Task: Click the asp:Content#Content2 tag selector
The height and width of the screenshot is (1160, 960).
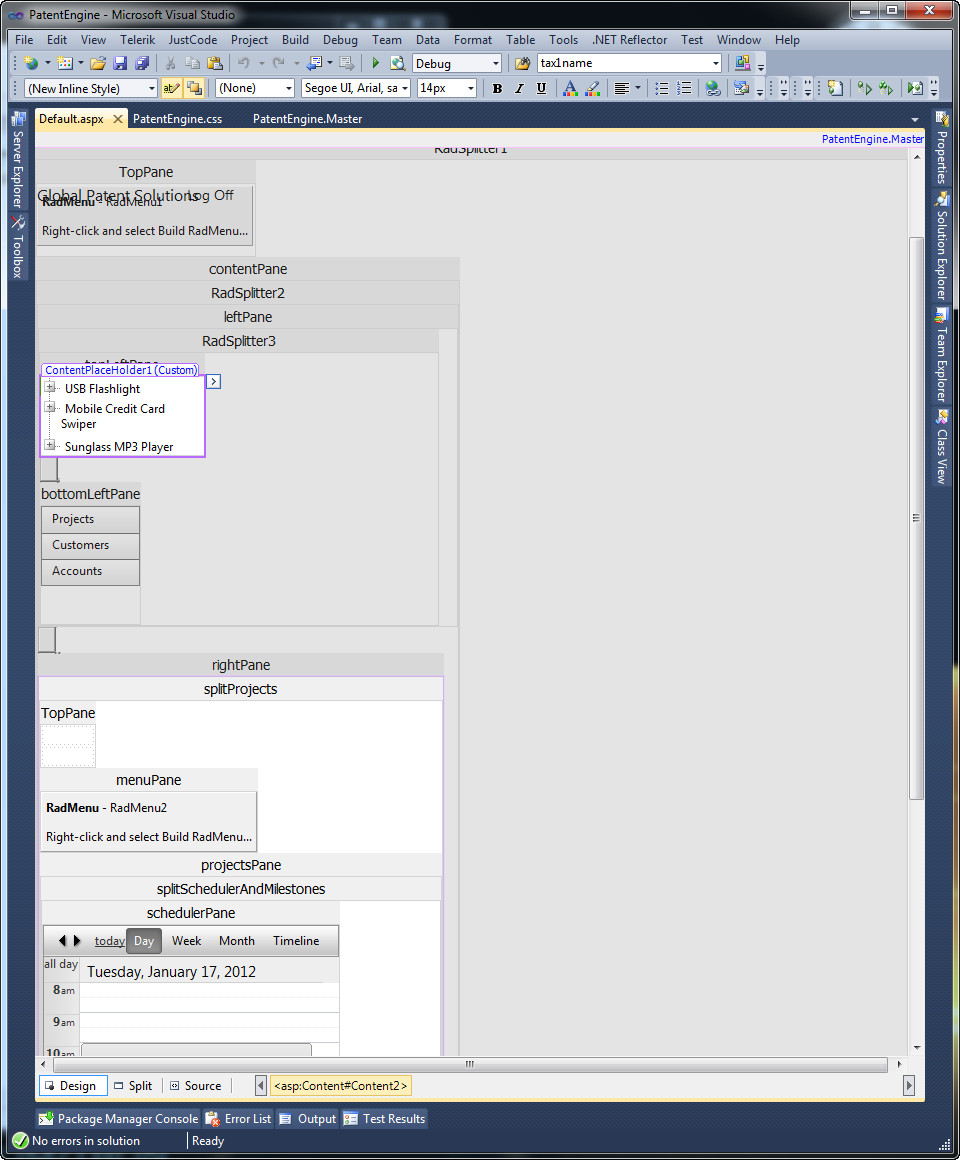Action: click(341, 1086)
